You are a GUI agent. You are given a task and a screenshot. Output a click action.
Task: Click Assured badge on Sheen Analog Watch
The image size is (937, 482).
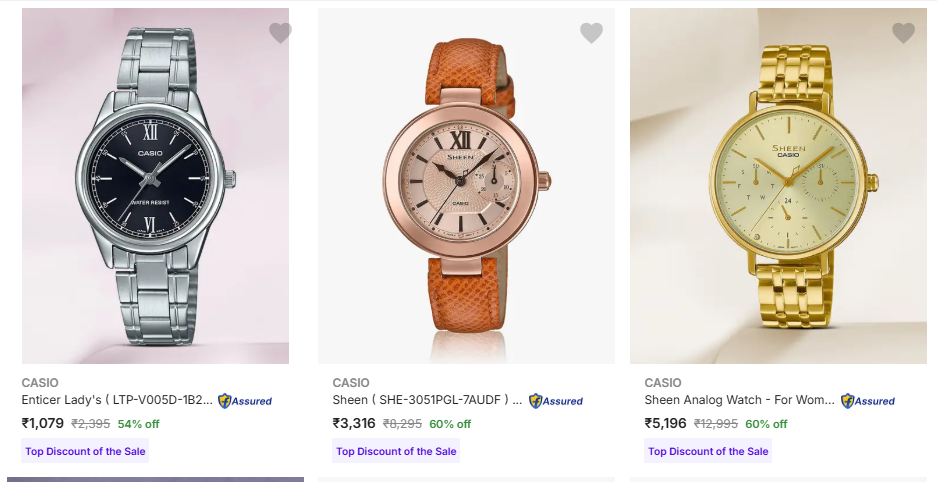coord(868,401)
